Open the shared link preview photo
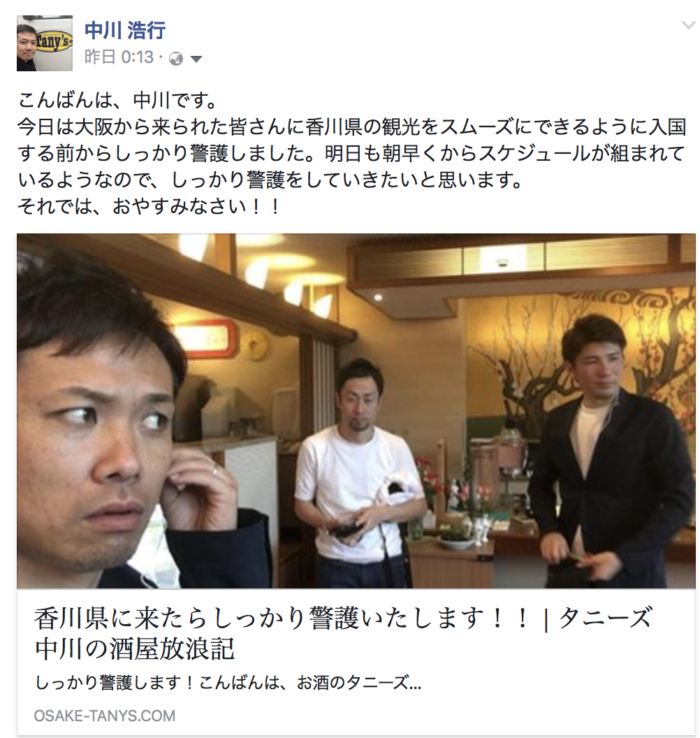Image resolution: width=700 pixels, height=738 pixels. tap(356, 411)
